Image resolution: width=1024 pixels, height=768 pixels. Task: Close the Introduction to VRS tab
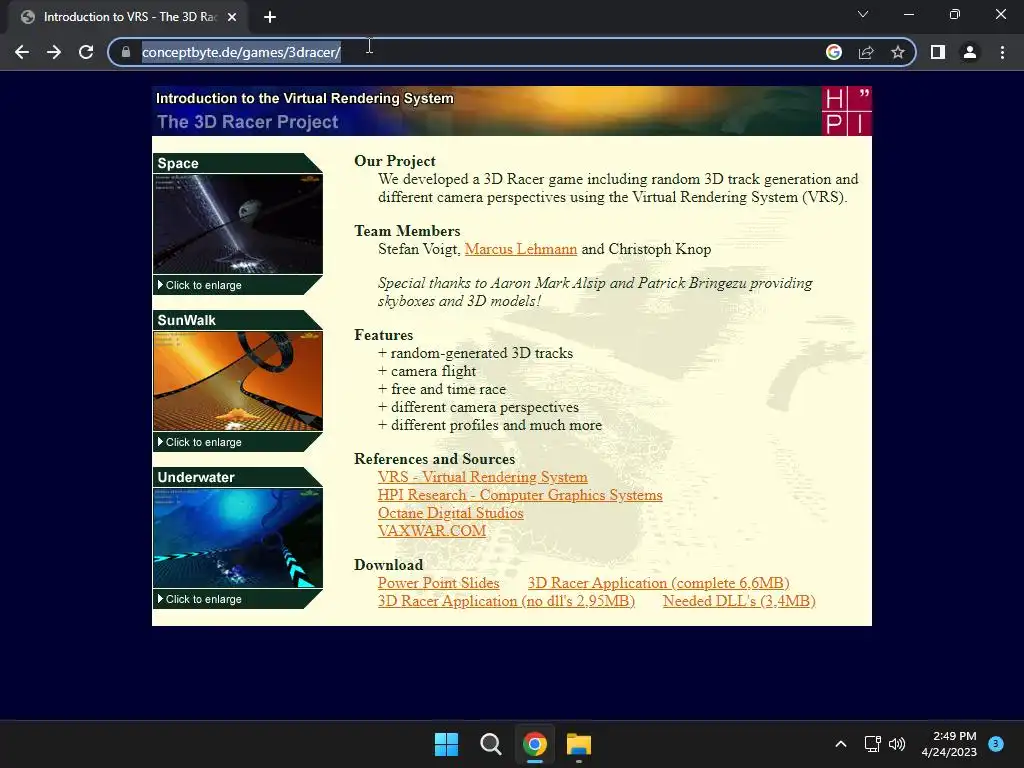[232, 17]
